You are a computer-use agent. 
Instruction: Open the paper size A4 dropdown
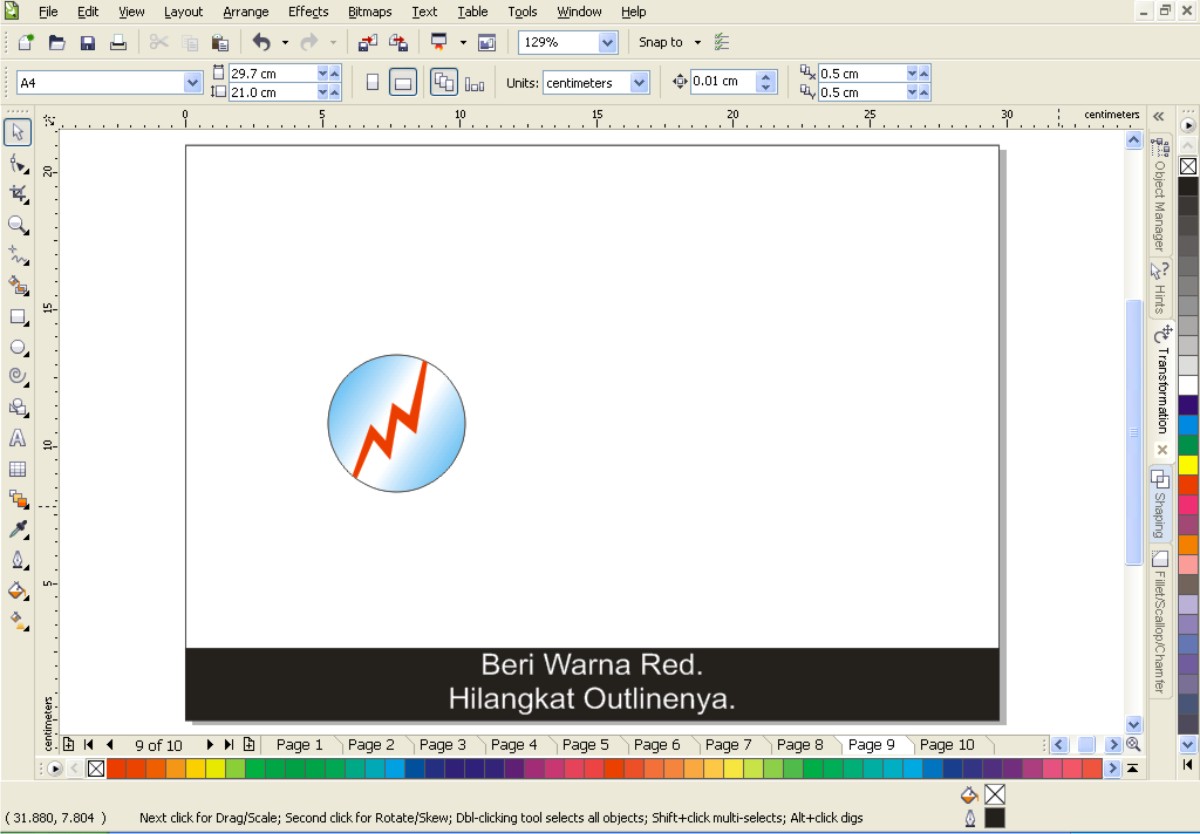(193, 83)
